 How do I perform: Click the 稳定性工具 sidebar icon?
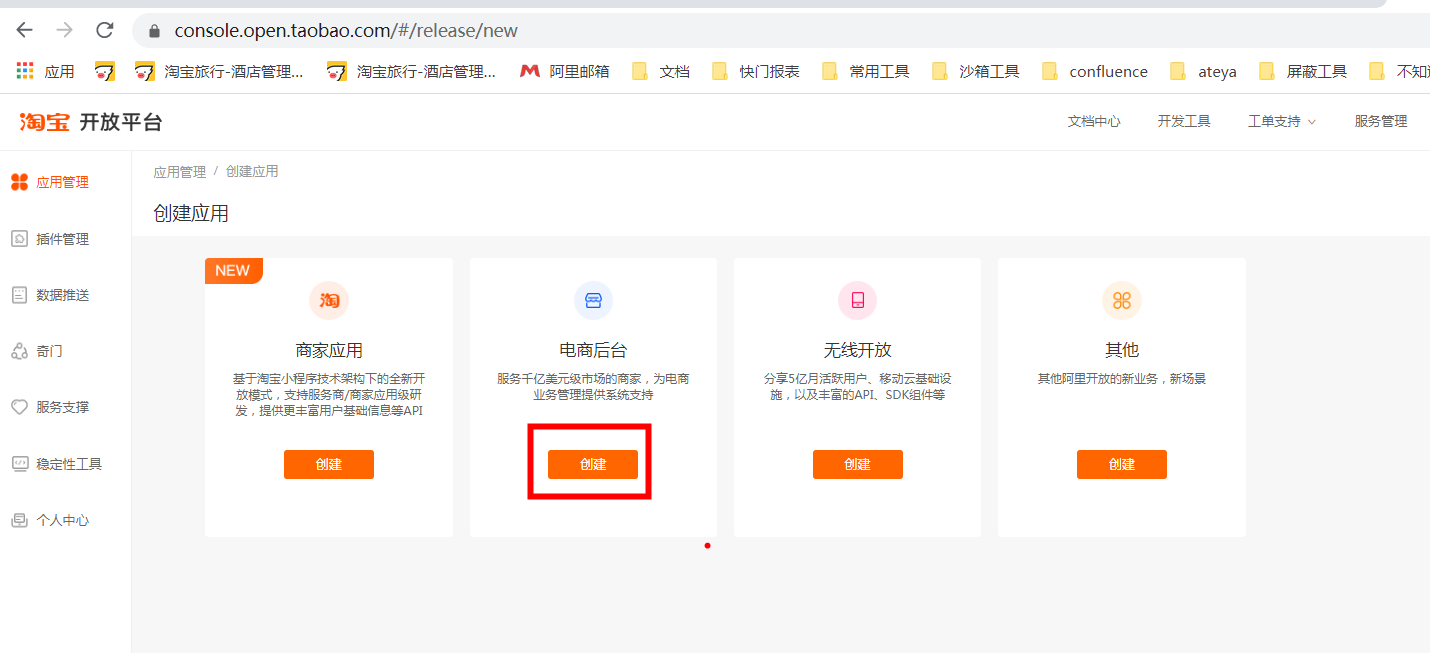pyautogui.click(x=19, y=464)
